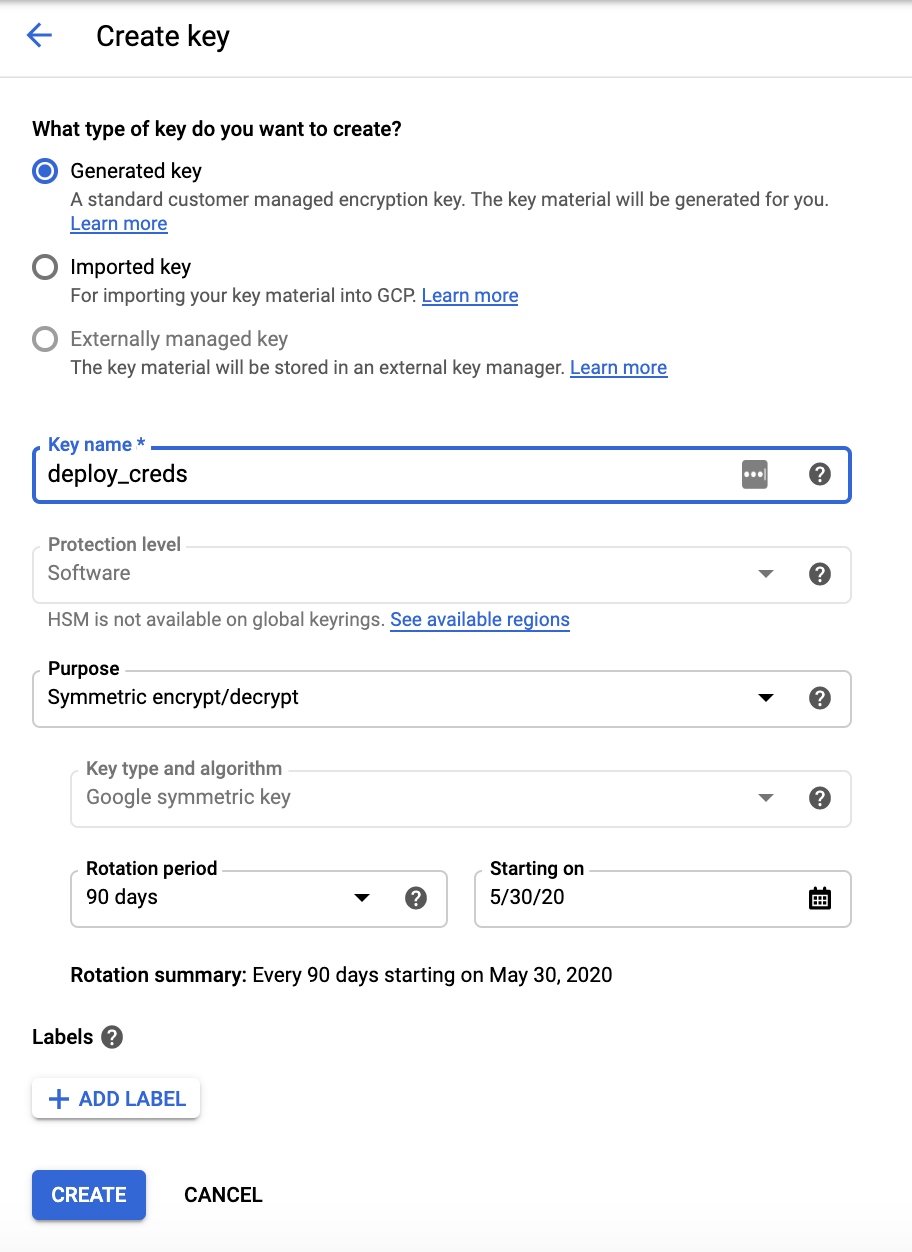Click the back arrow to leave Create key
912x1252 pixels.
pos(39,35)
